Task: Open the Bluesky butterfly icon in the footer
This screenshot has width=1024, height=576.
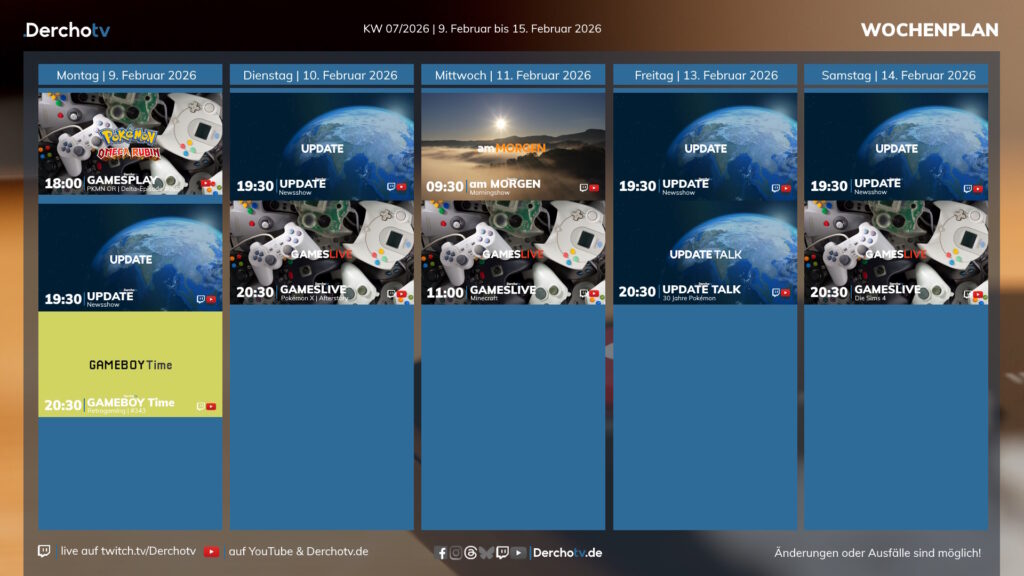Action: point(486,553)
